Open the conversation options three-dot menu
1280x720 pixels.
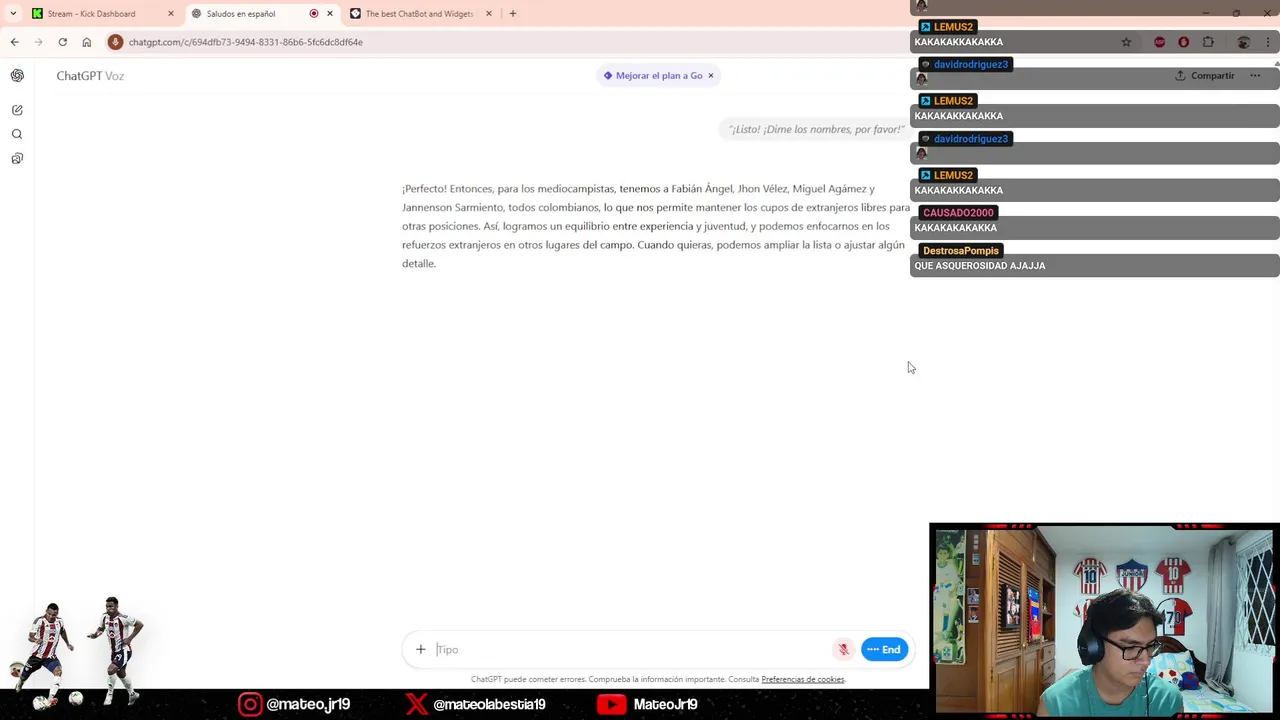point(1255,76)
